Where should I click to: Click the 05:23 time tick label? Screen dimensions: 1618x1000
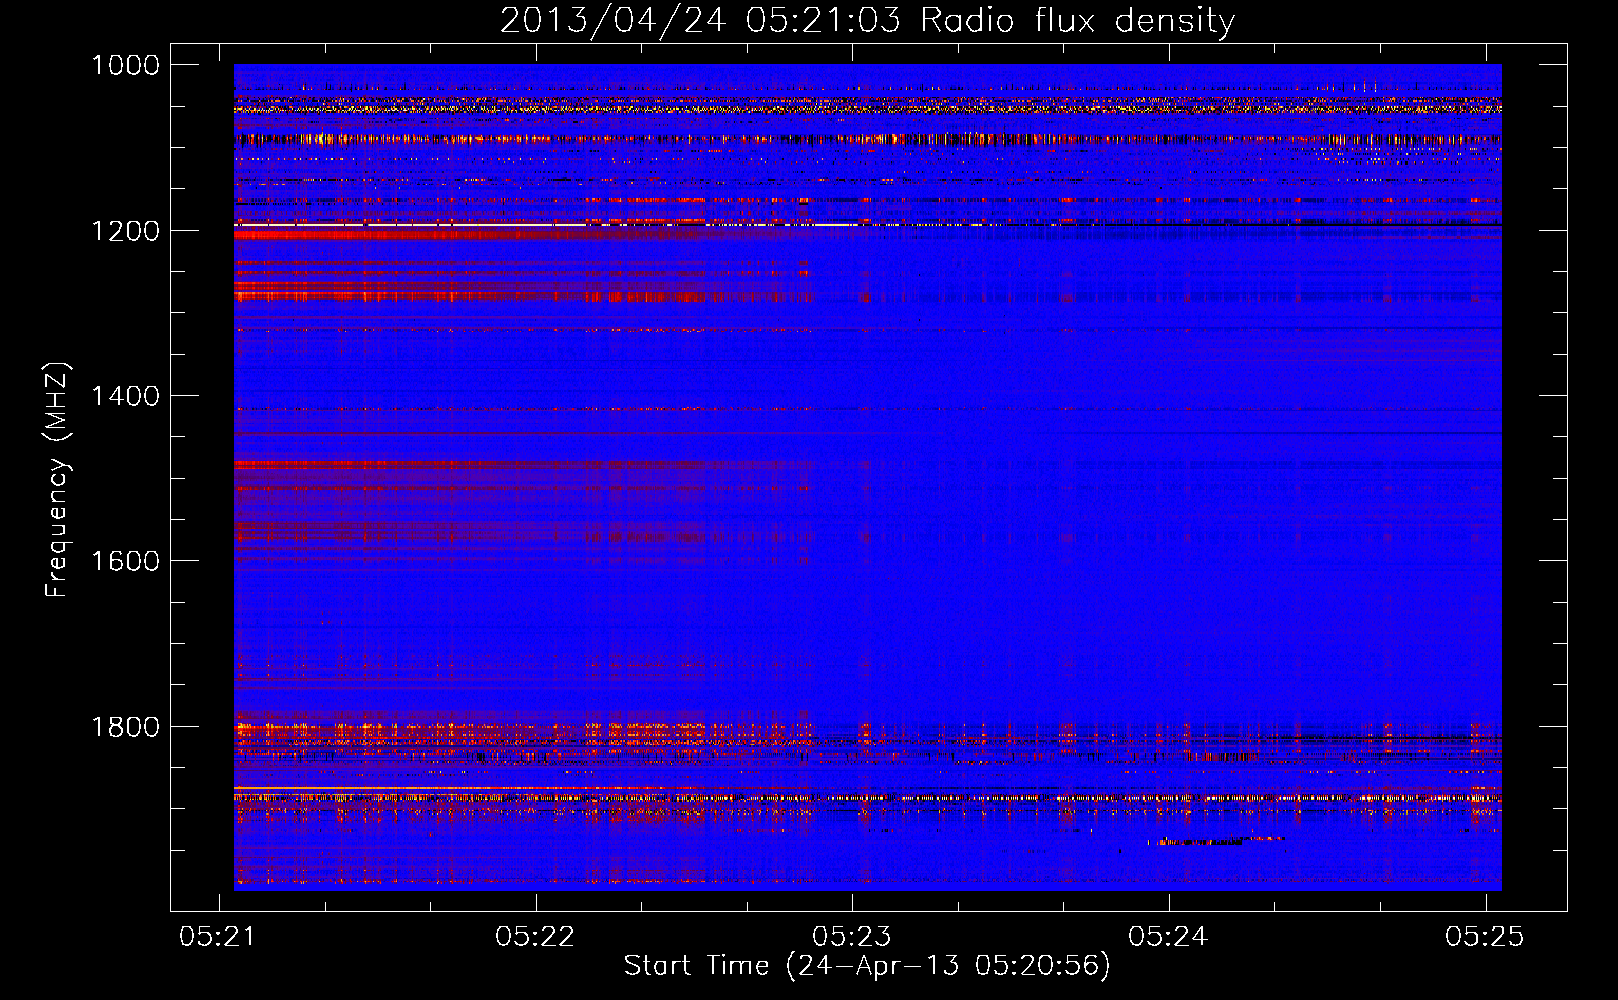pos(852,936)
